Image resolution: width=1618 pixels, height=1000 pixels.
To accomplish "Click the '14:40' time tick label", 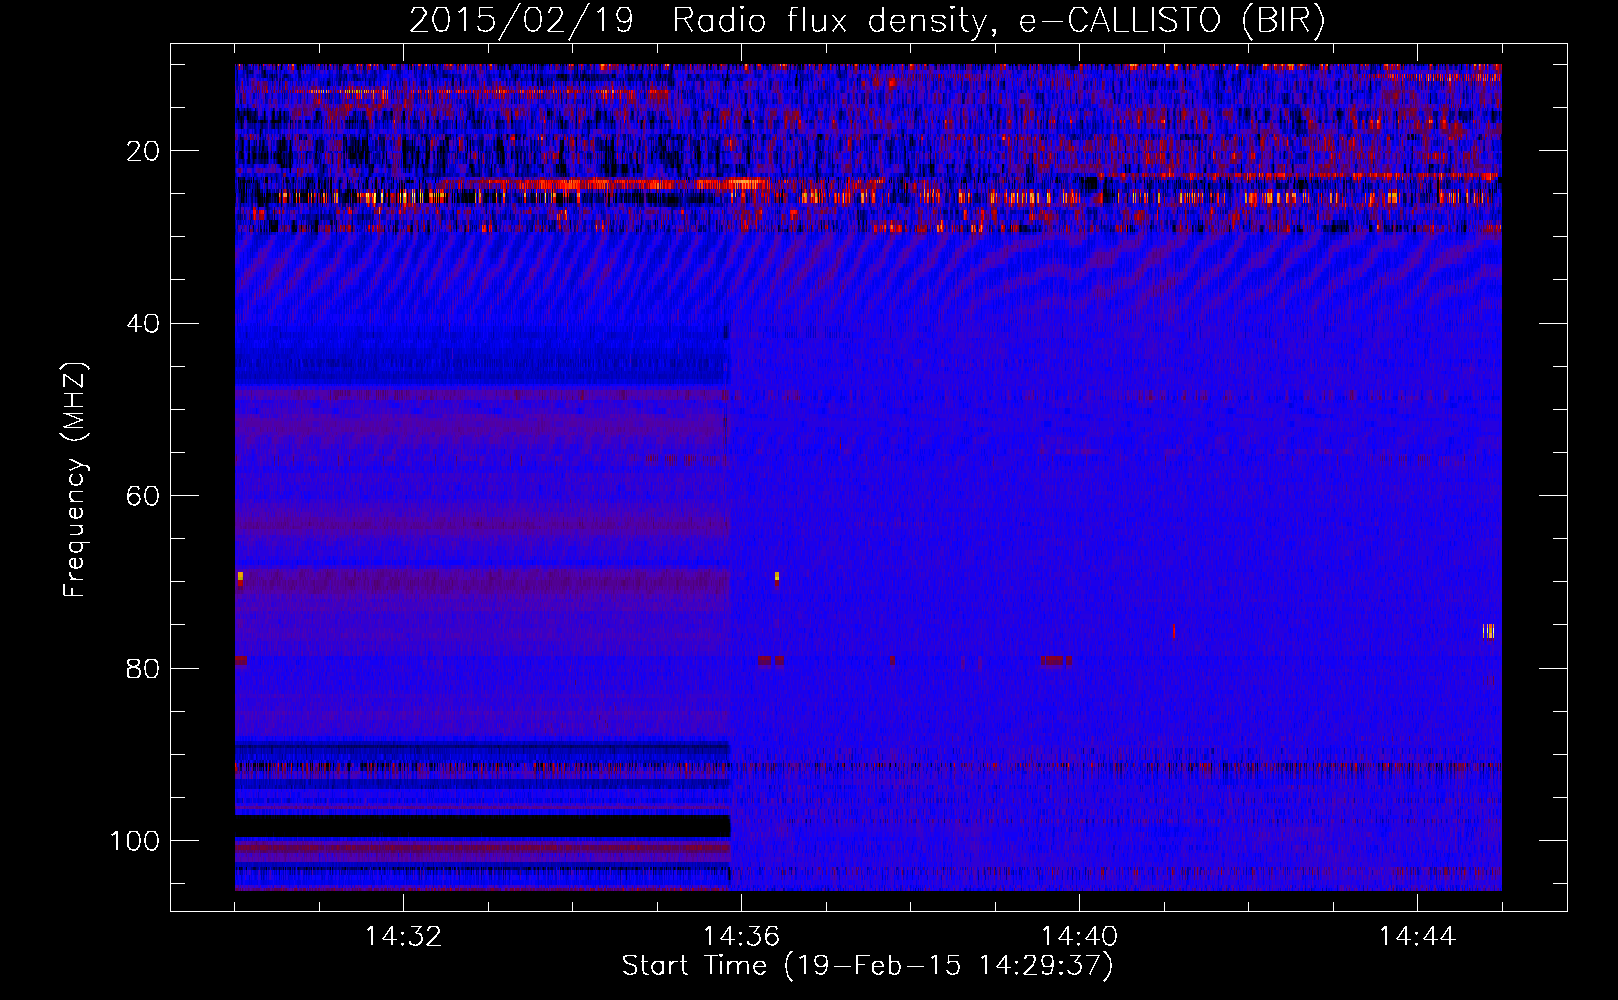I will (1079, 937).
